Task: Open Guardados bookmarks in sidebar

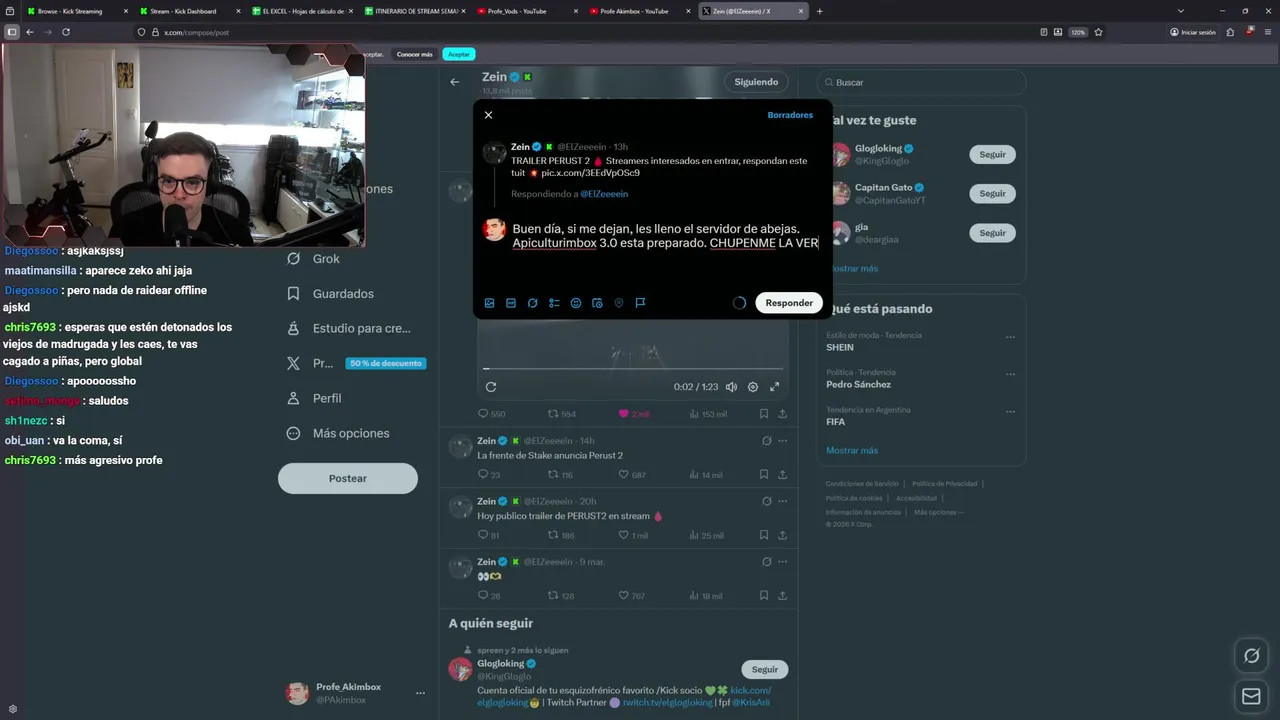Action: 330,293
